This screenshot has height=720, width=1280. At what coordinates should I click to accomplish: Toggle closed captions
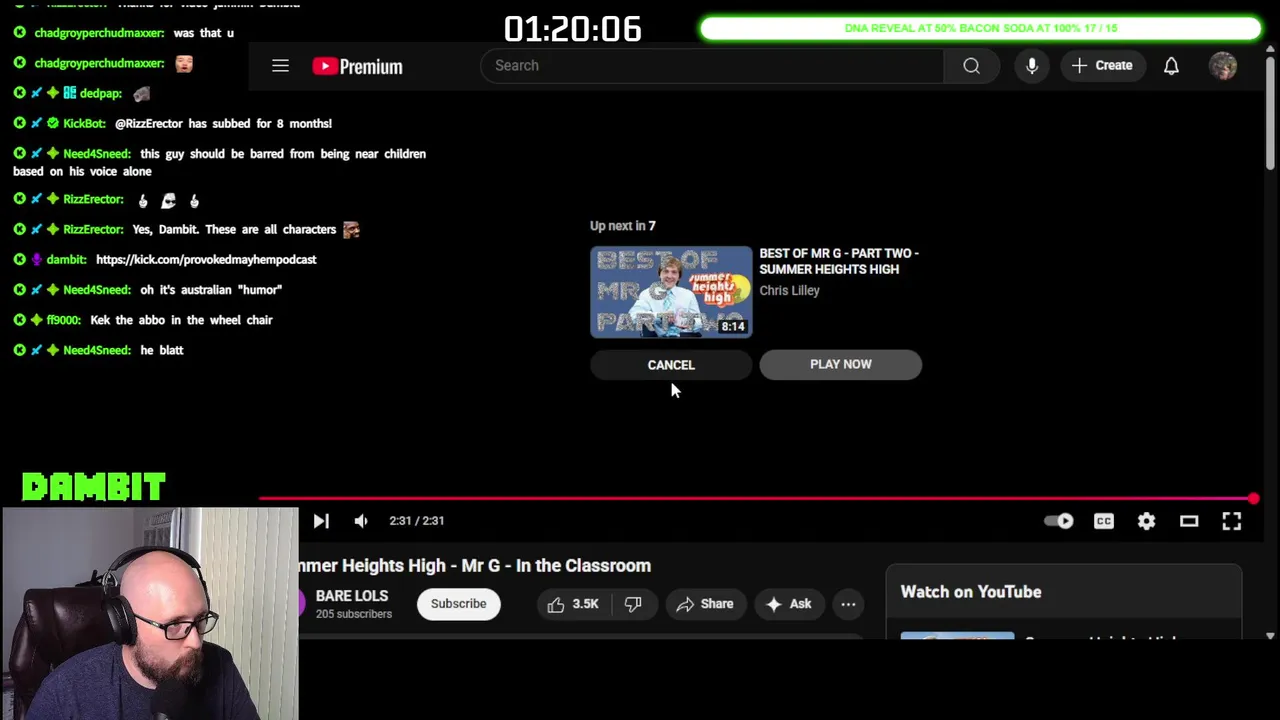coord(1104,521)
